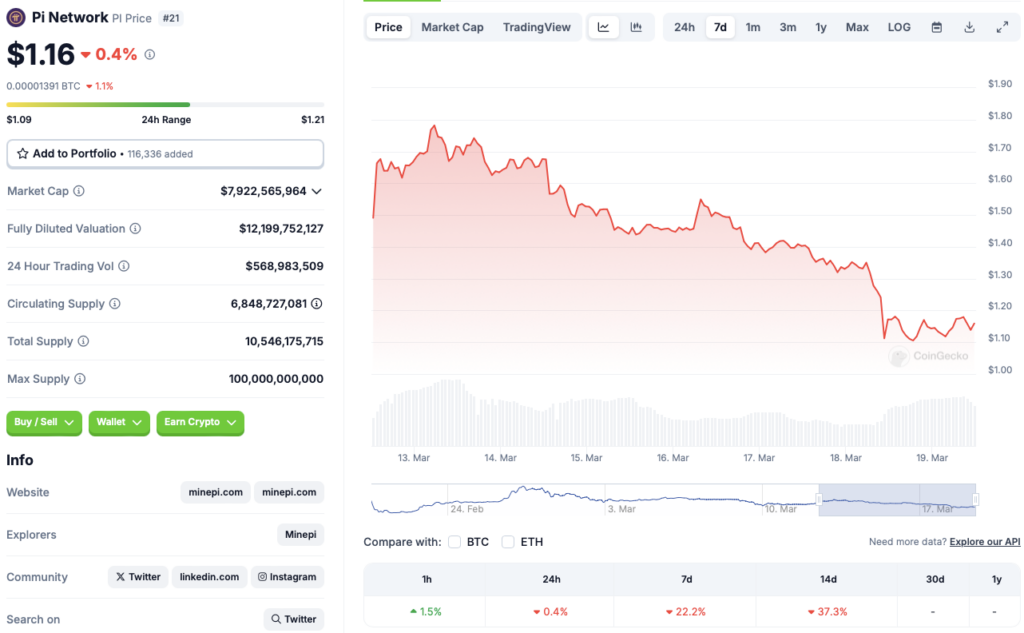The width and height of the screenshot is (1024, 633).
Task: Open the Earn Crypto dropdown
Action: [x=200, y=423]
